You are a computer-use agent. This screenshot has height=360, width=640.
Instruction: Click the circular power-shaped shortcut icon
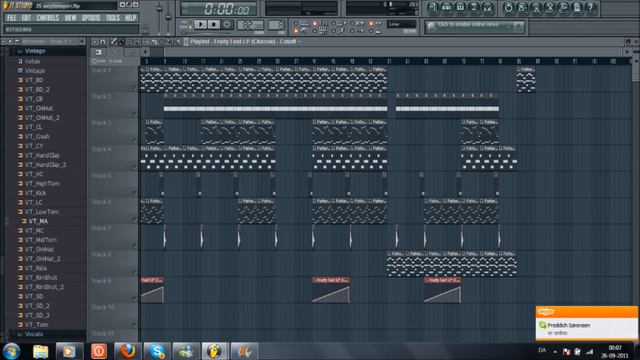509,7
